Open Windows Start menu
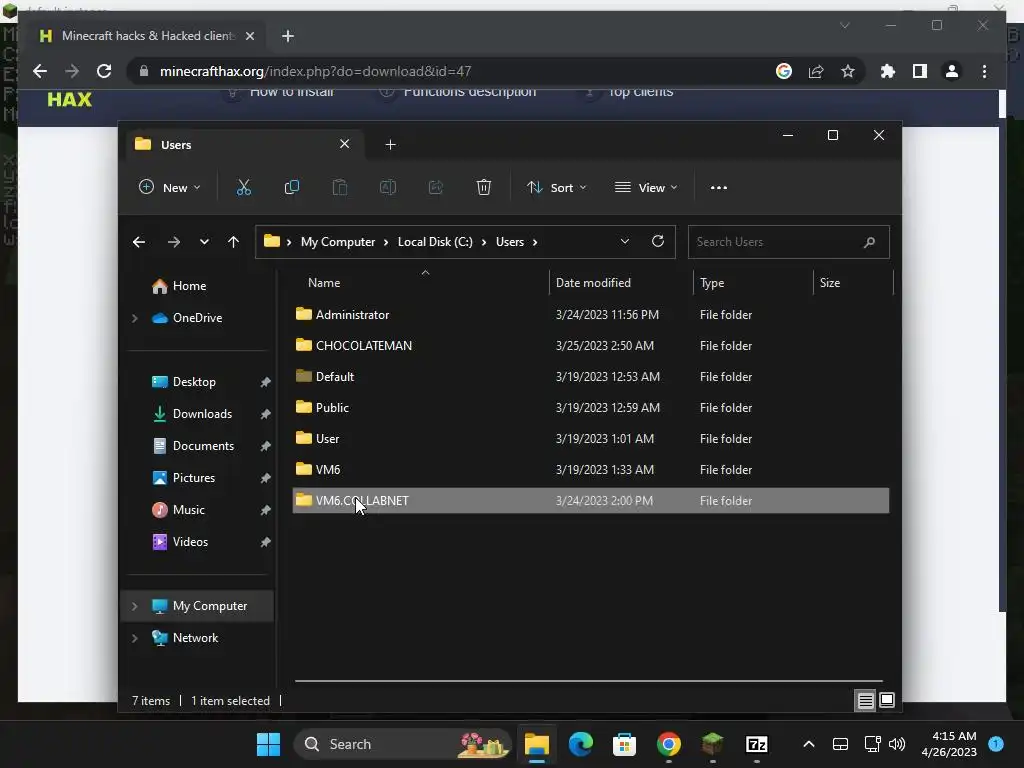Screen dimensions: 1024x768 point(268,744)
